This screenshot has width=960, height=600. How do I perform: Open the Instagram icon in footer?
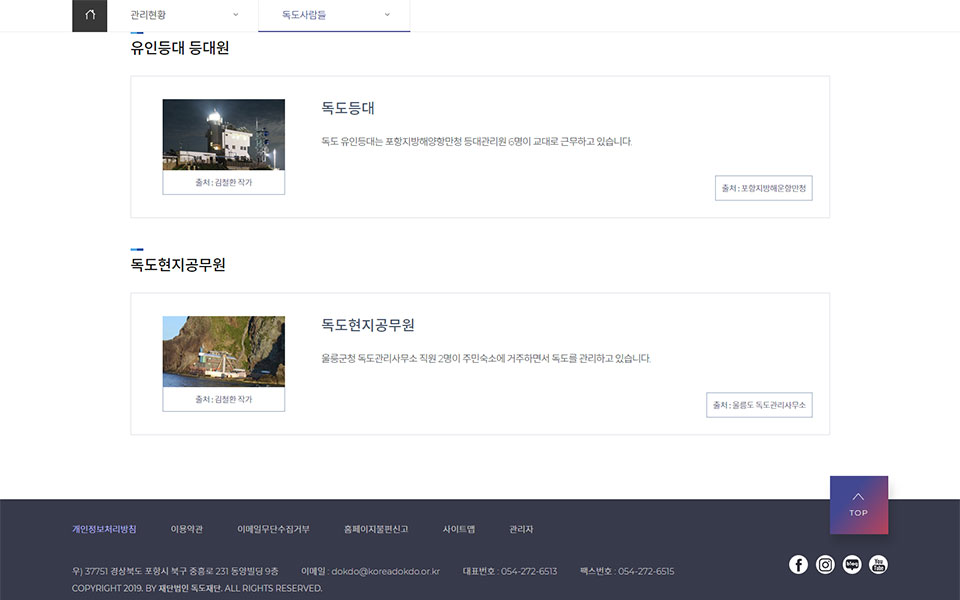(x=825, y=564)
